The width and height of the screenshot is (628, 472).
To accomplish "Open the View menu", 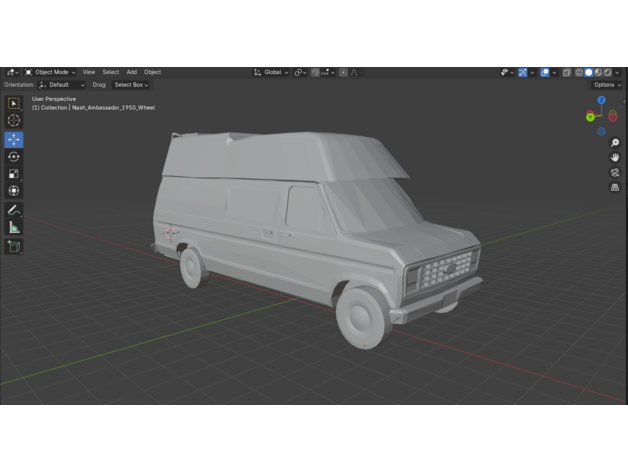I will 89,72.
